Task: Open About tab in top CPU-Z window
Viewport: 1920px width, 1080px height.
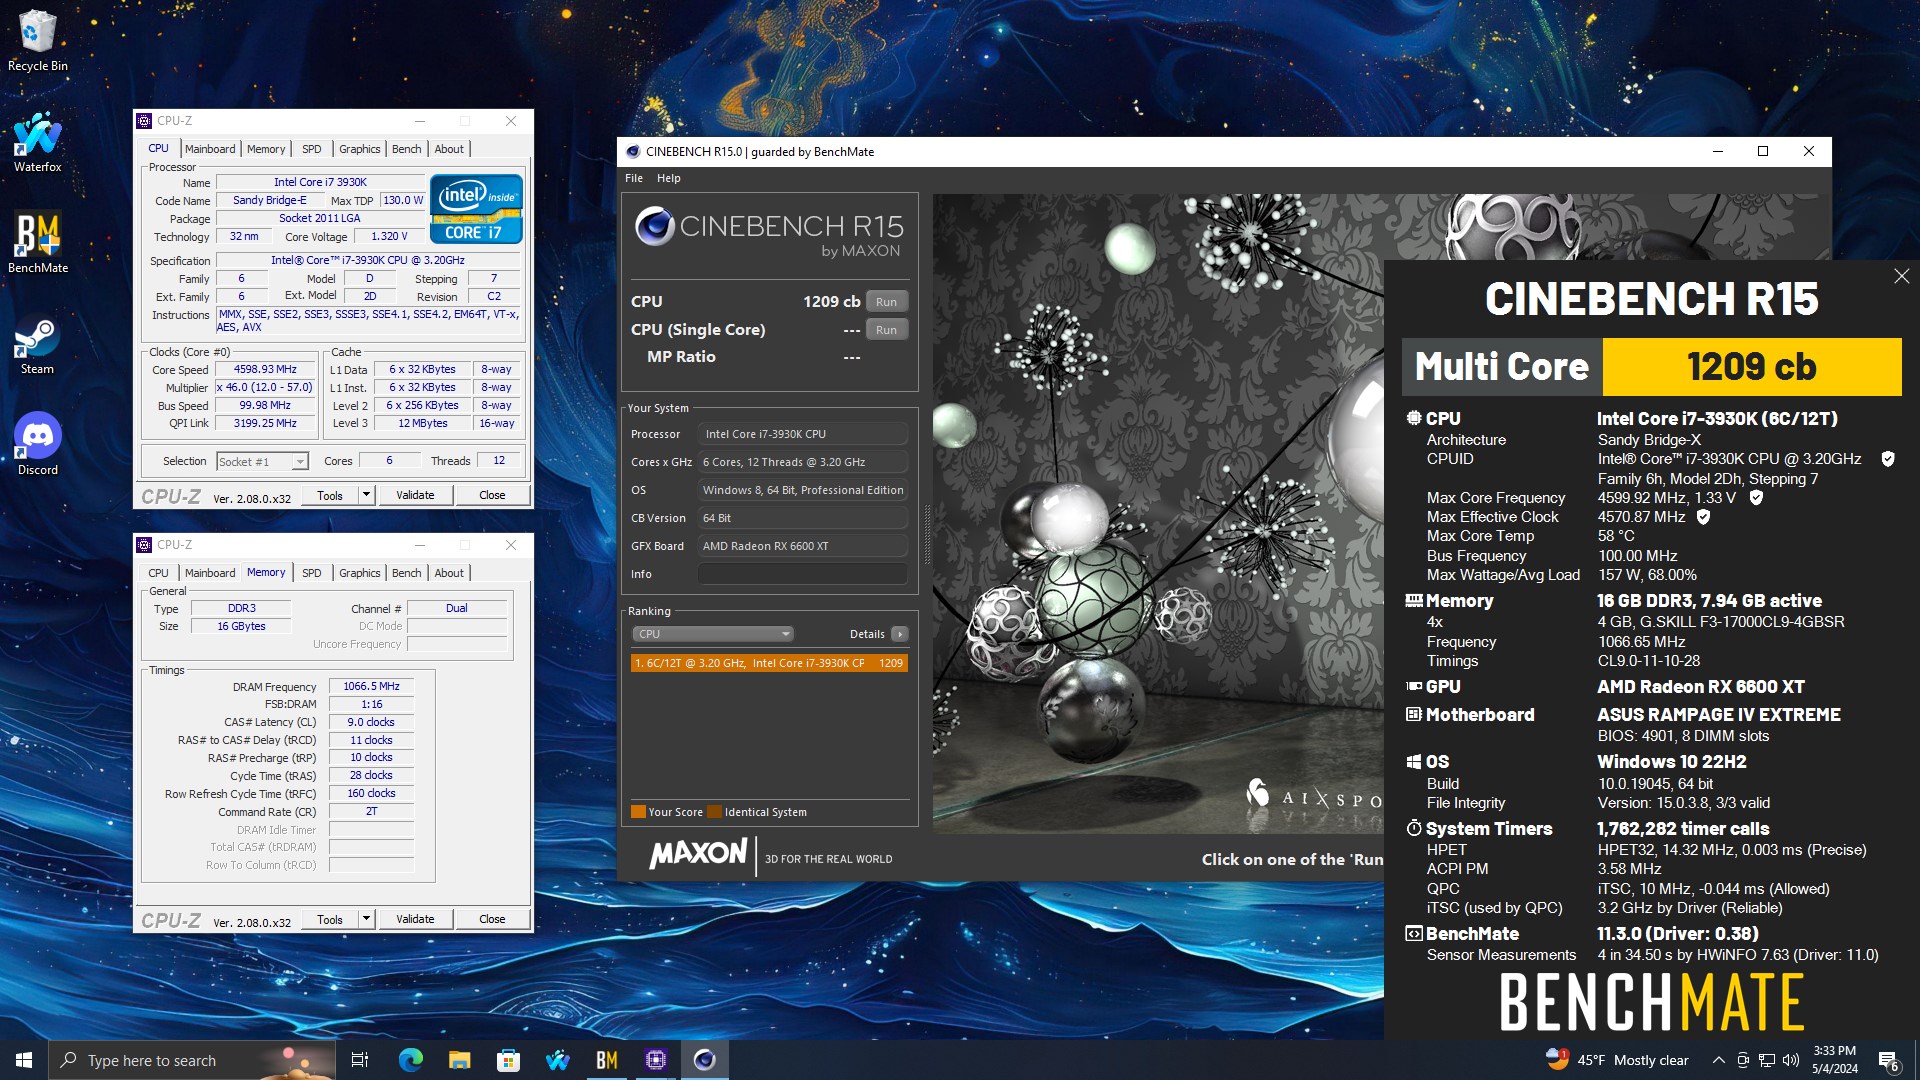Action: coord(449,149)
